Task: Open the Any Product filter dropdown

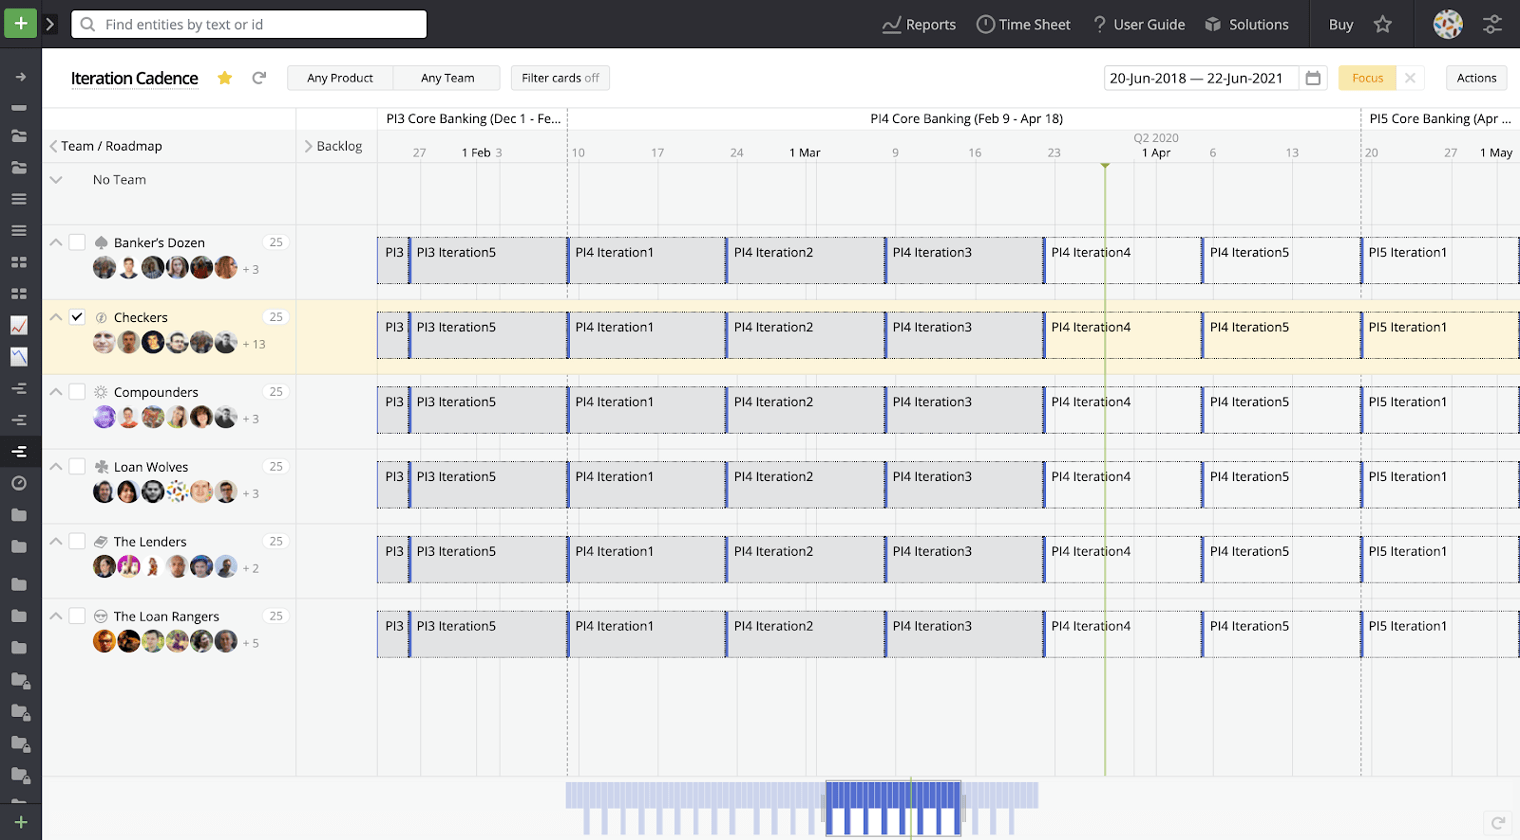Action: [340, 78]
